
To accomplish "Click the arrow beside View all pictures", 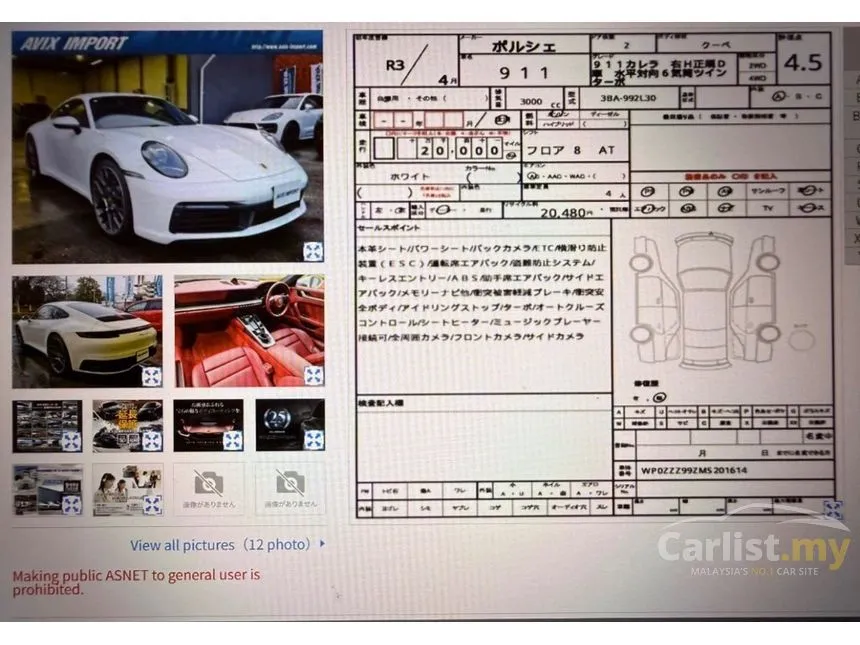I will coord(322,544).
